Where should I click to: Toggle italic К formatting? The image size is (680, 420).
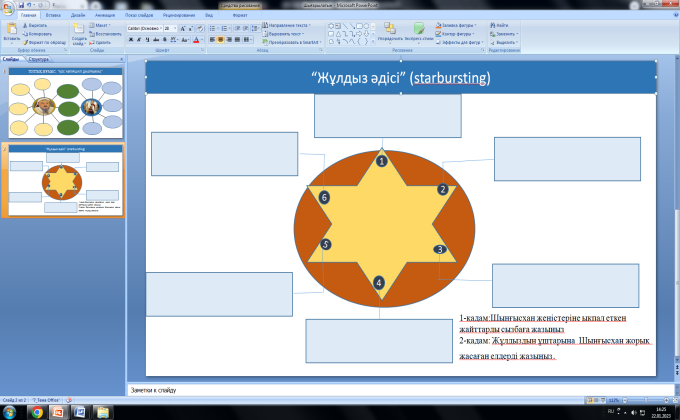point(139,40)
